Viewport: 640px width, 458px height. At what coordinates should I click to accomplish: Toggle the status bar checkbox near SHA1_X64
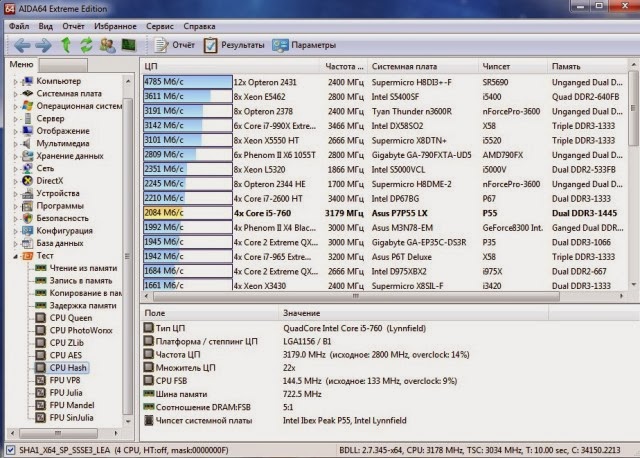[11, 450]
